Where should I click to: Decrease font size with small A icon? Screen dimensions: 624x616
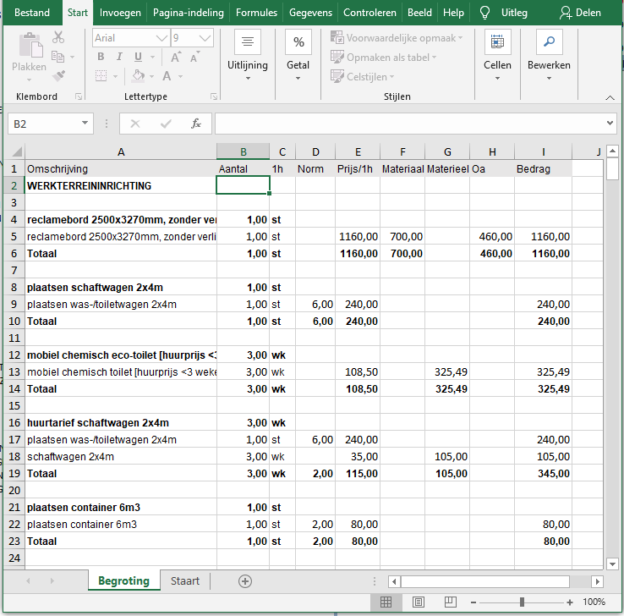pos(195,57)
